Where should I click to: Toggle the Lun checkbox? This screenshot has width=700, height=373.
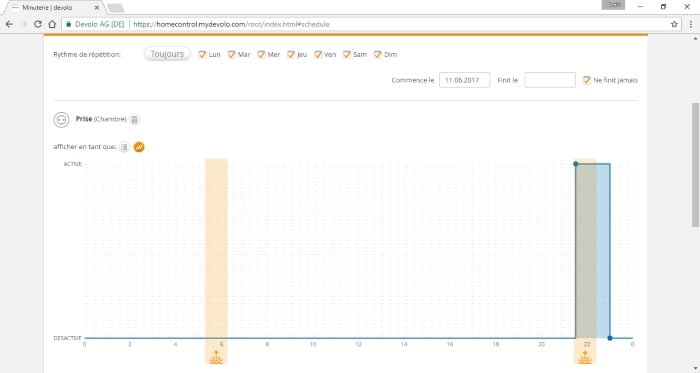click(x=202, y=54)
